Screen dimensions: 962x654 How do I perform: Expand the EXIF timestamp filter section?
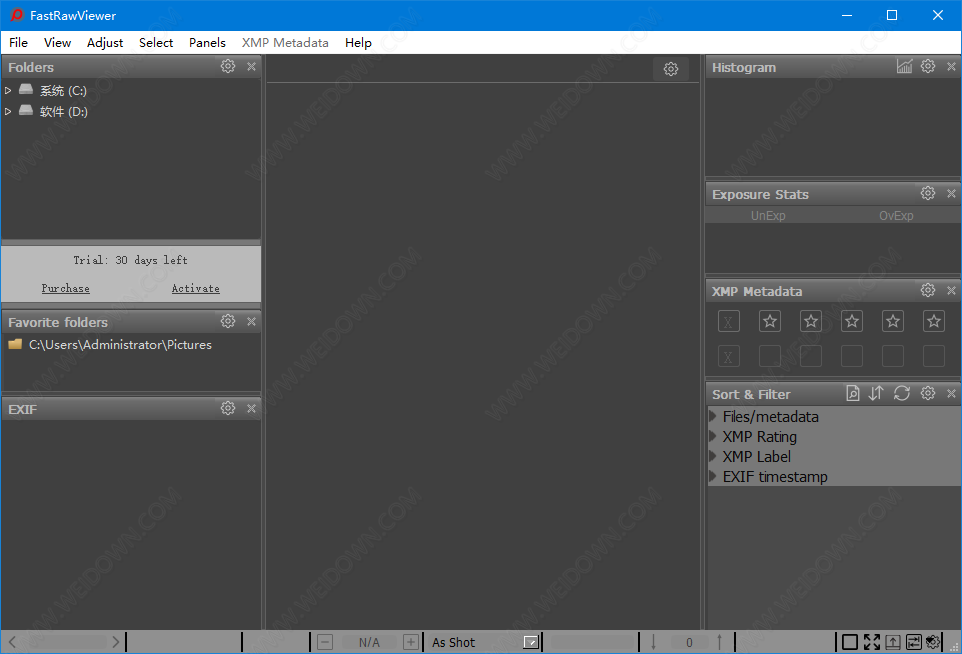[713, 476]
